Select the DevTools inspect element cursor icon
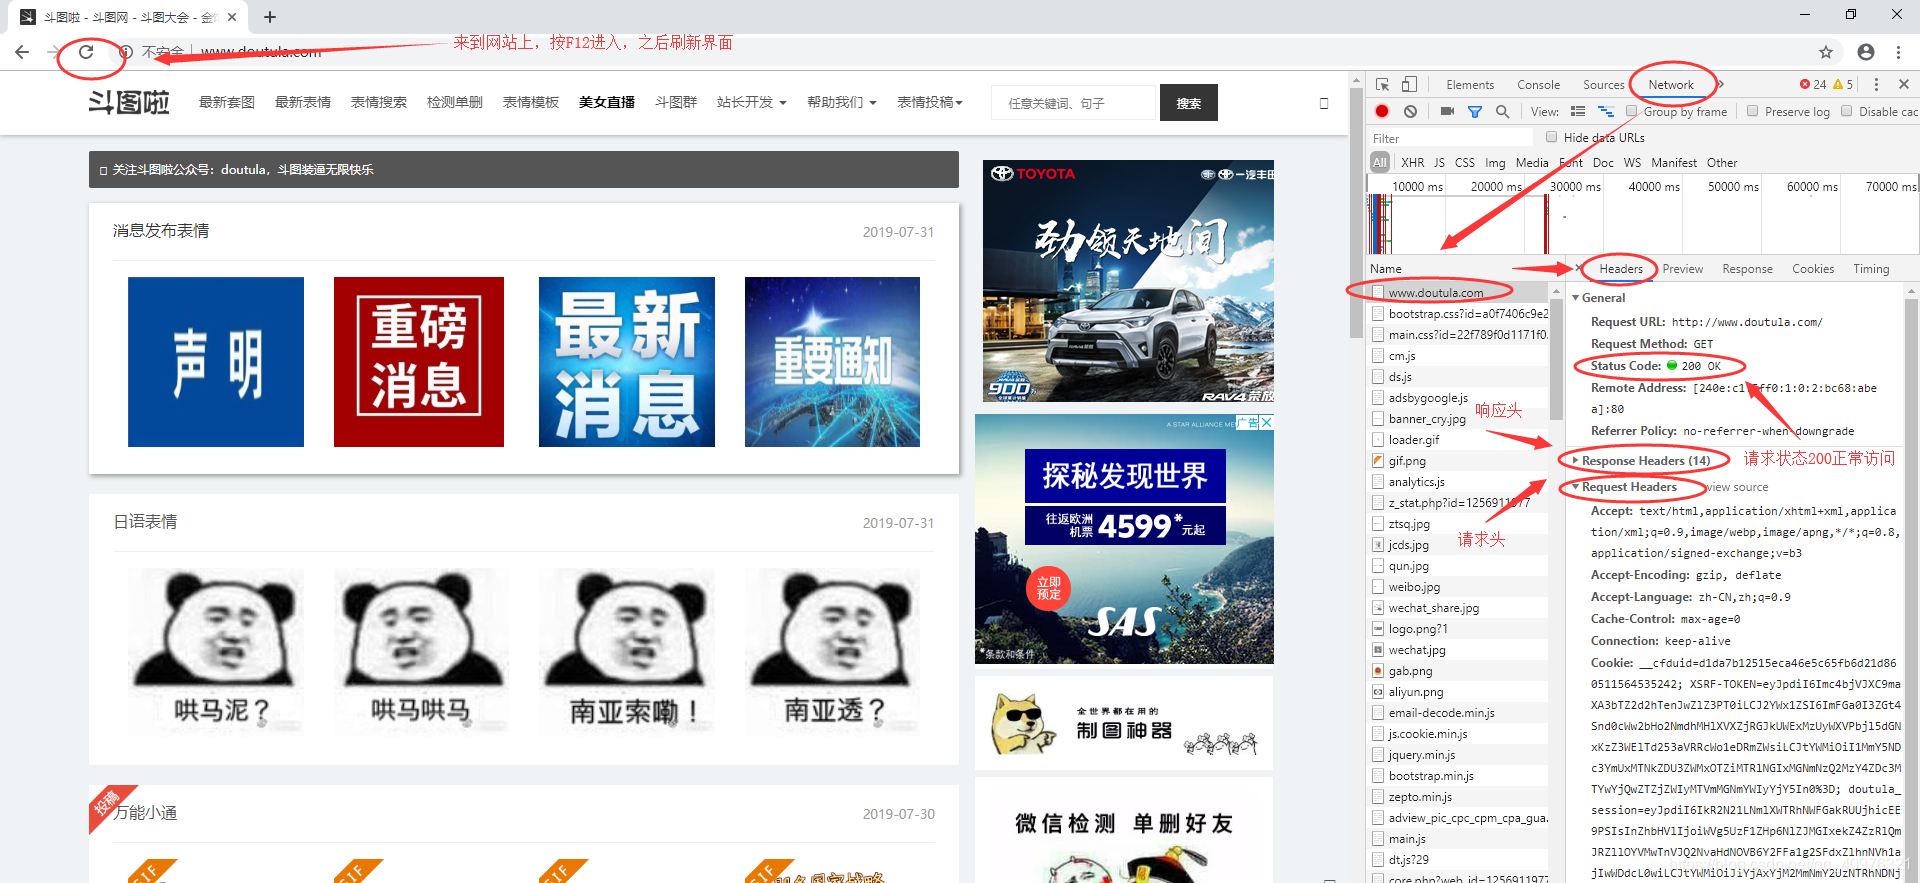This screenshot has width=1920, height=883. pos(1382,85)
